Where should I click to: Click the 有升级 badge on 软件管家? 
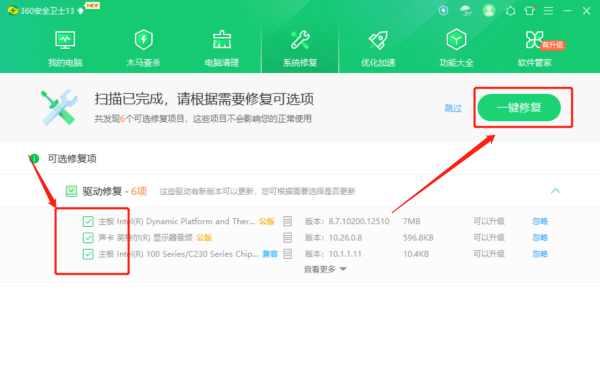553,45
